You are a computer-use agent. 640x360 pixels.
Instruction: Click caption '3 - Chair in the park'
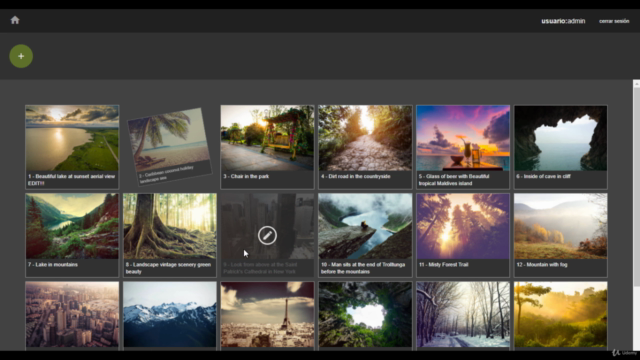coord(246,176)
